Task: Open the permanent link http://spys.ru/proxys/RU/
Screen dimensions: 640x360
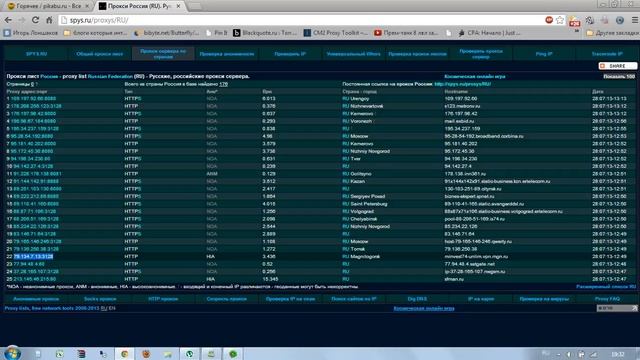Action: [x=462, y=84]
